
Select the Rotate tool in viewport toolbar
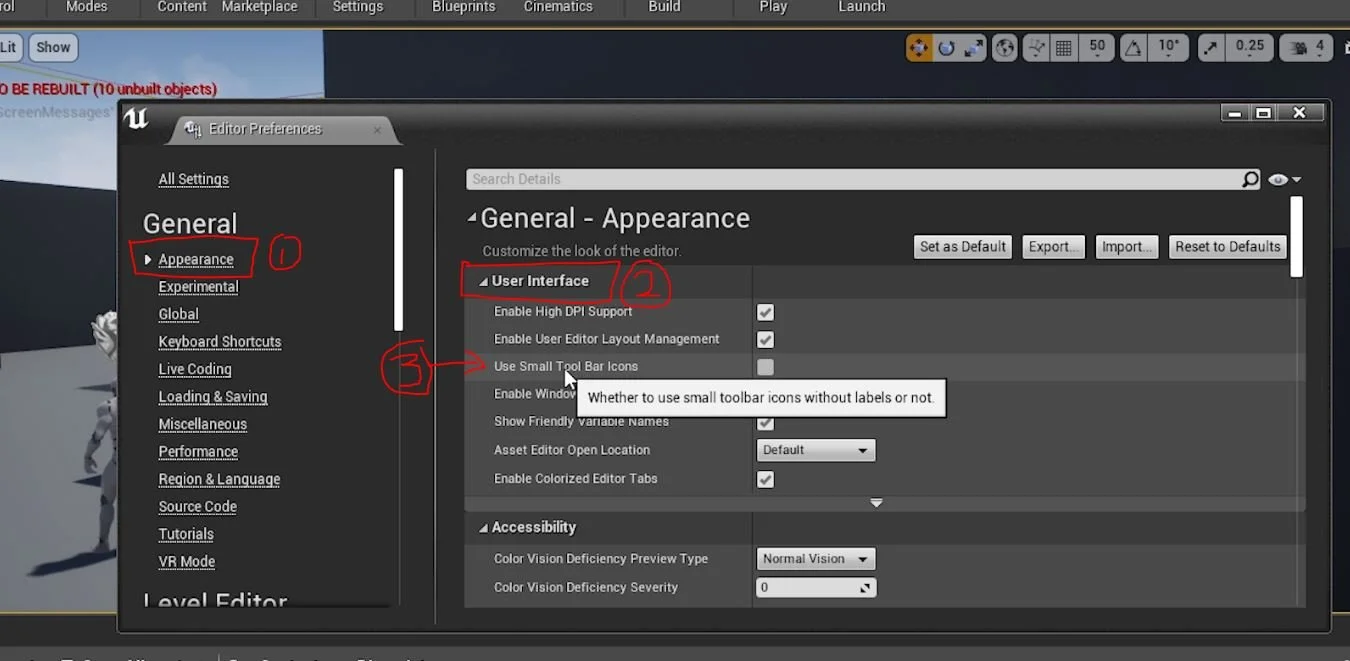point(946,47)
